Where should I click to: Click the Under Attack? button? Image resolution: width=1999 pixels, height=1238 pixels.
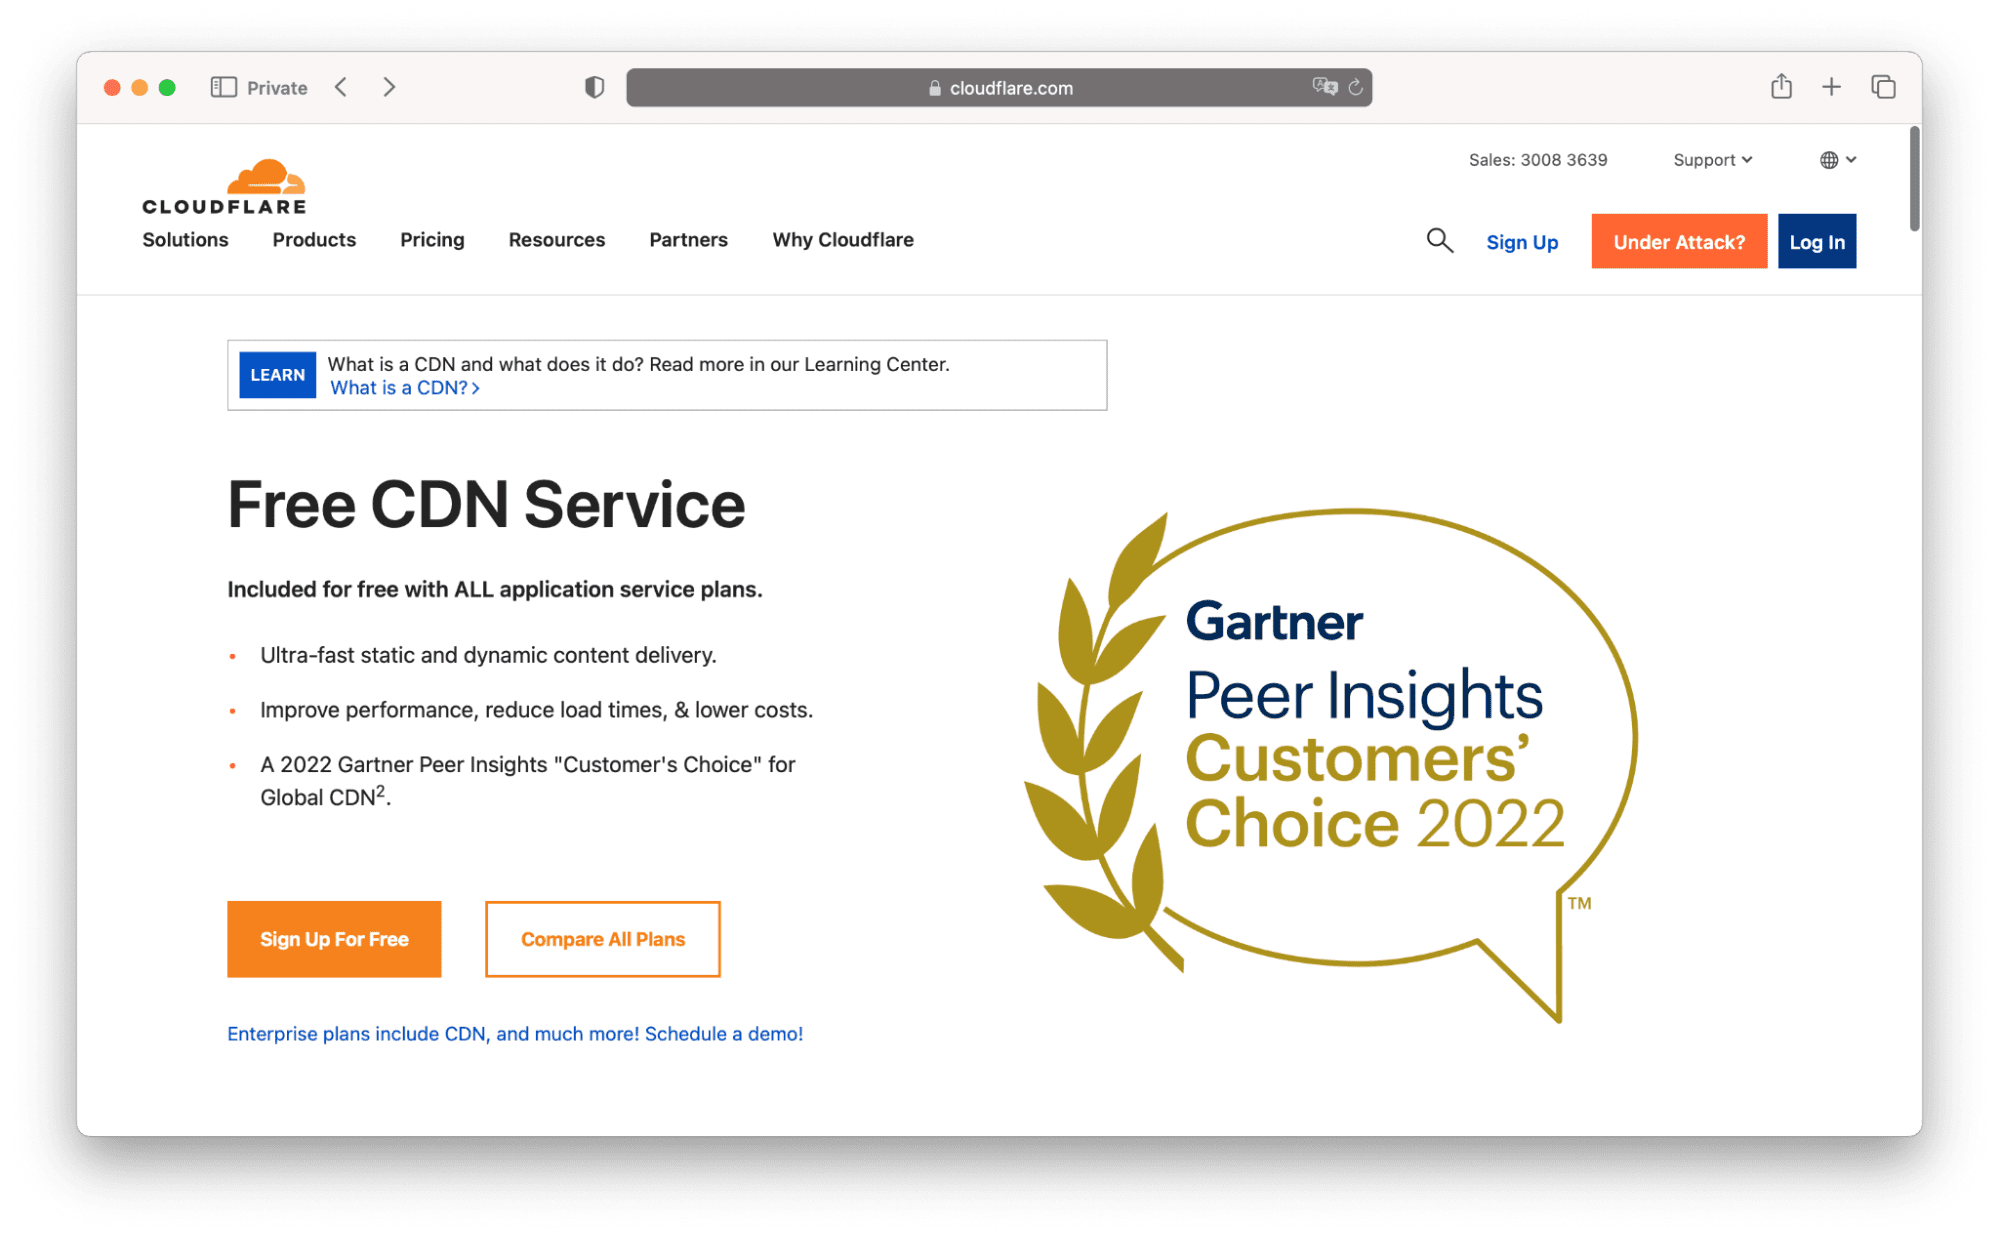(x=1679, y=241)
